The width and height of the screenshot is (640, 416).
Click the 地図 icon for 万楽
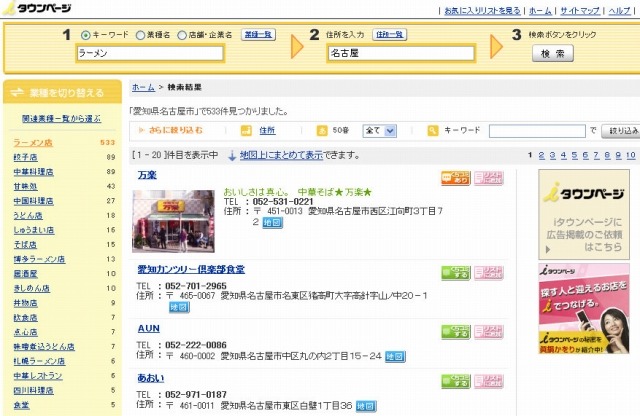272,222
